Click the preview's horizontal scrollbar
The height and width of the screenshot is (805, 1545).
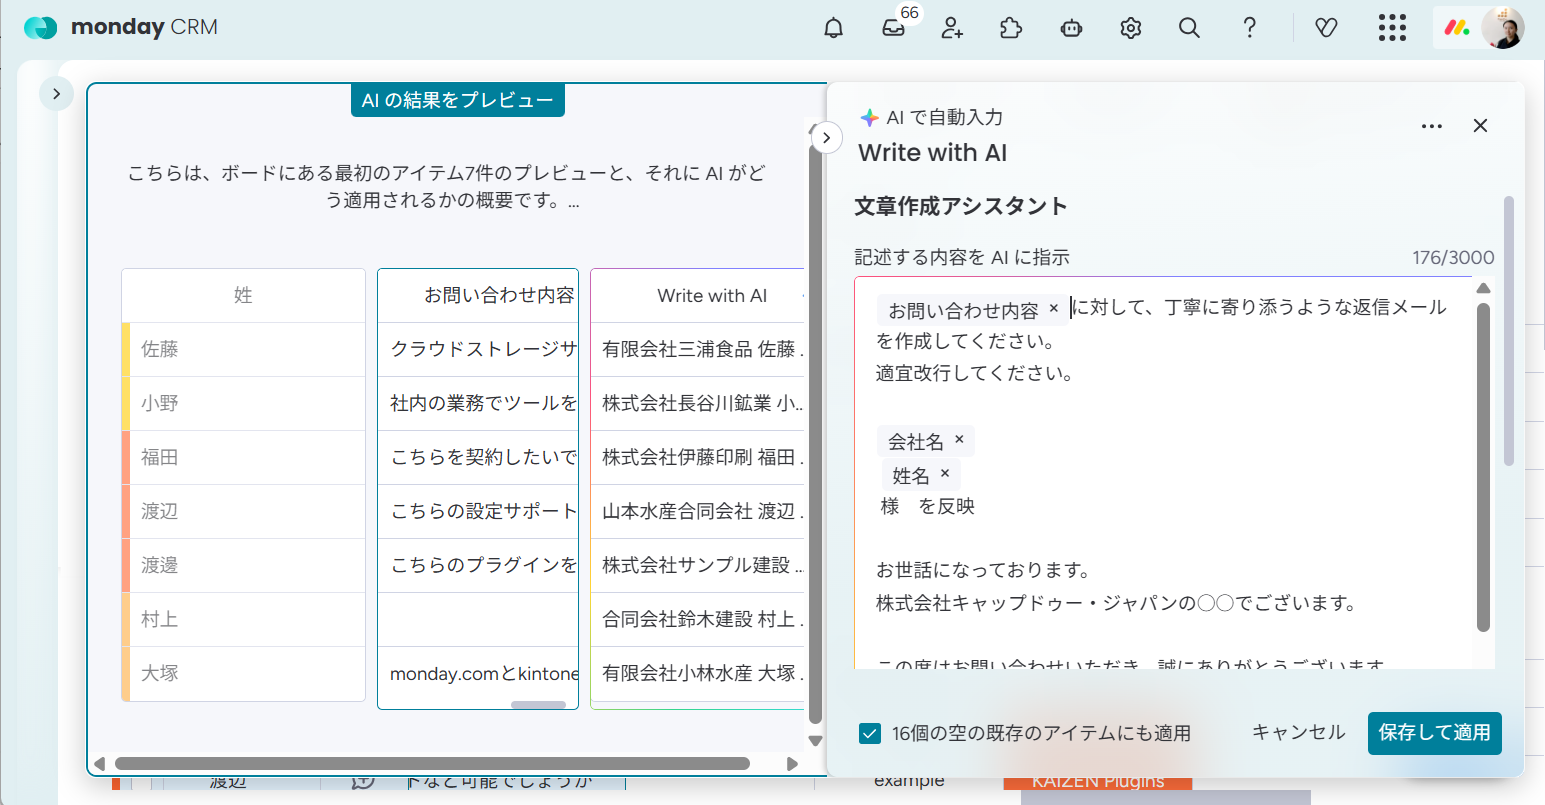[432, 764]
